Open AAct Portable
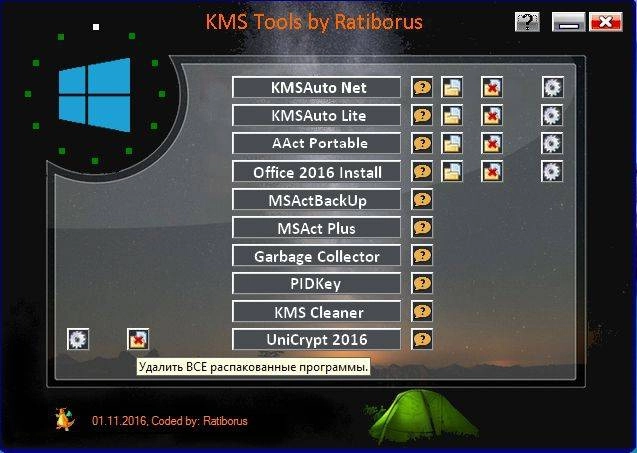Viewport: 637px width, 453px height. 316,143
